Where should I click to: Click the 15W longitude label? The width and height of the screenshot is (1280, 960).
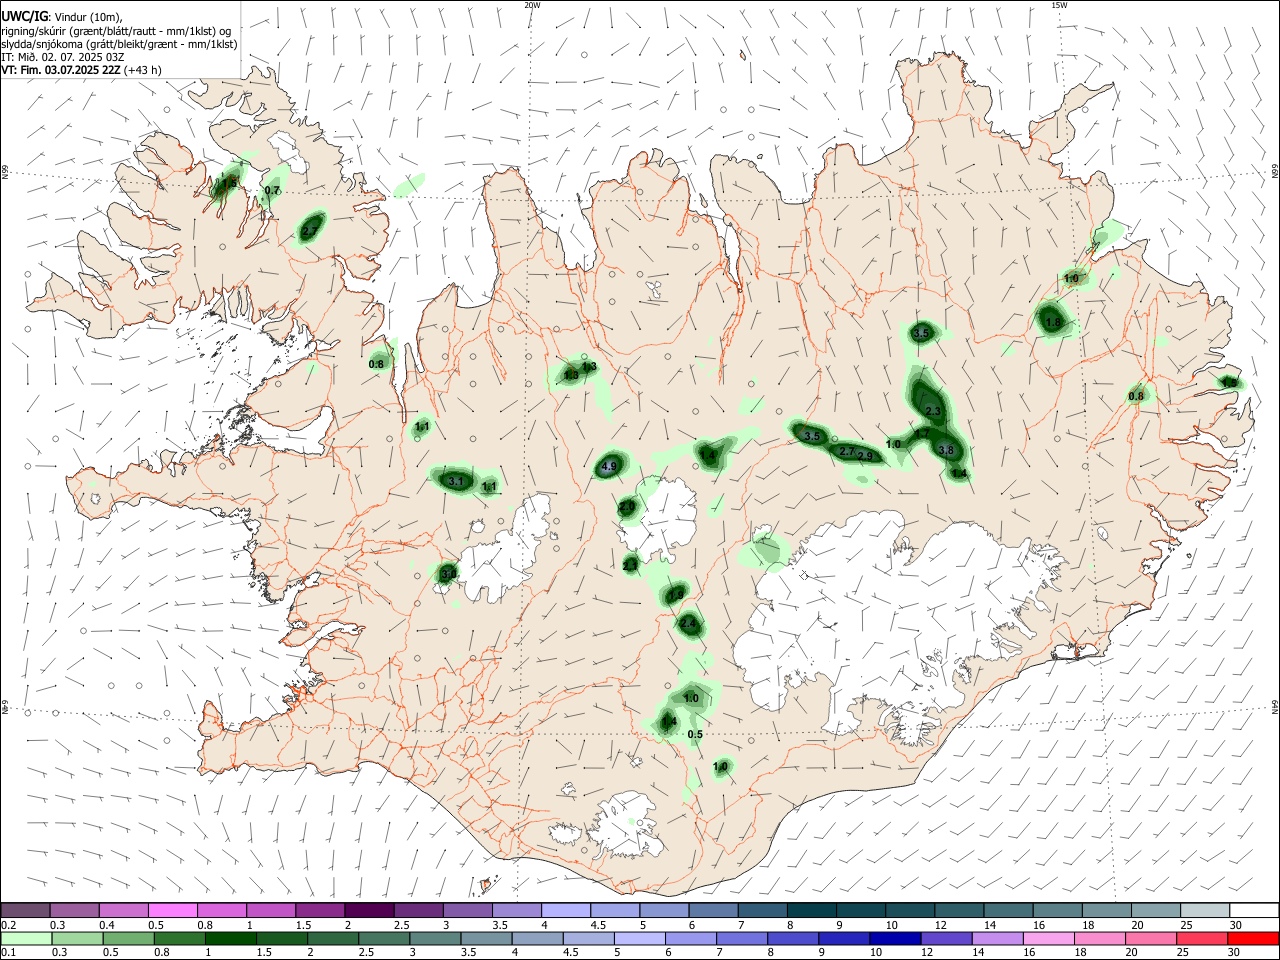point(1058,5)
